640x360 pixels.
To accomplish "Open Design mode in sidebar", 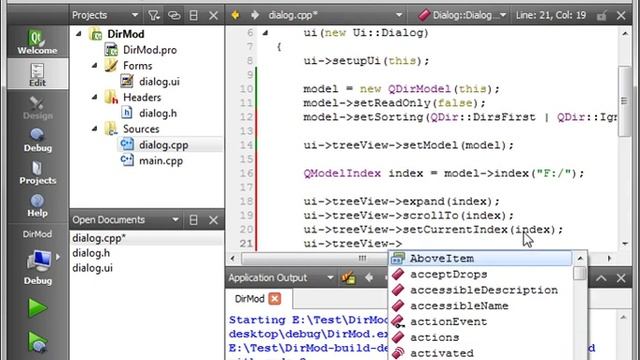I will (37, 107).
